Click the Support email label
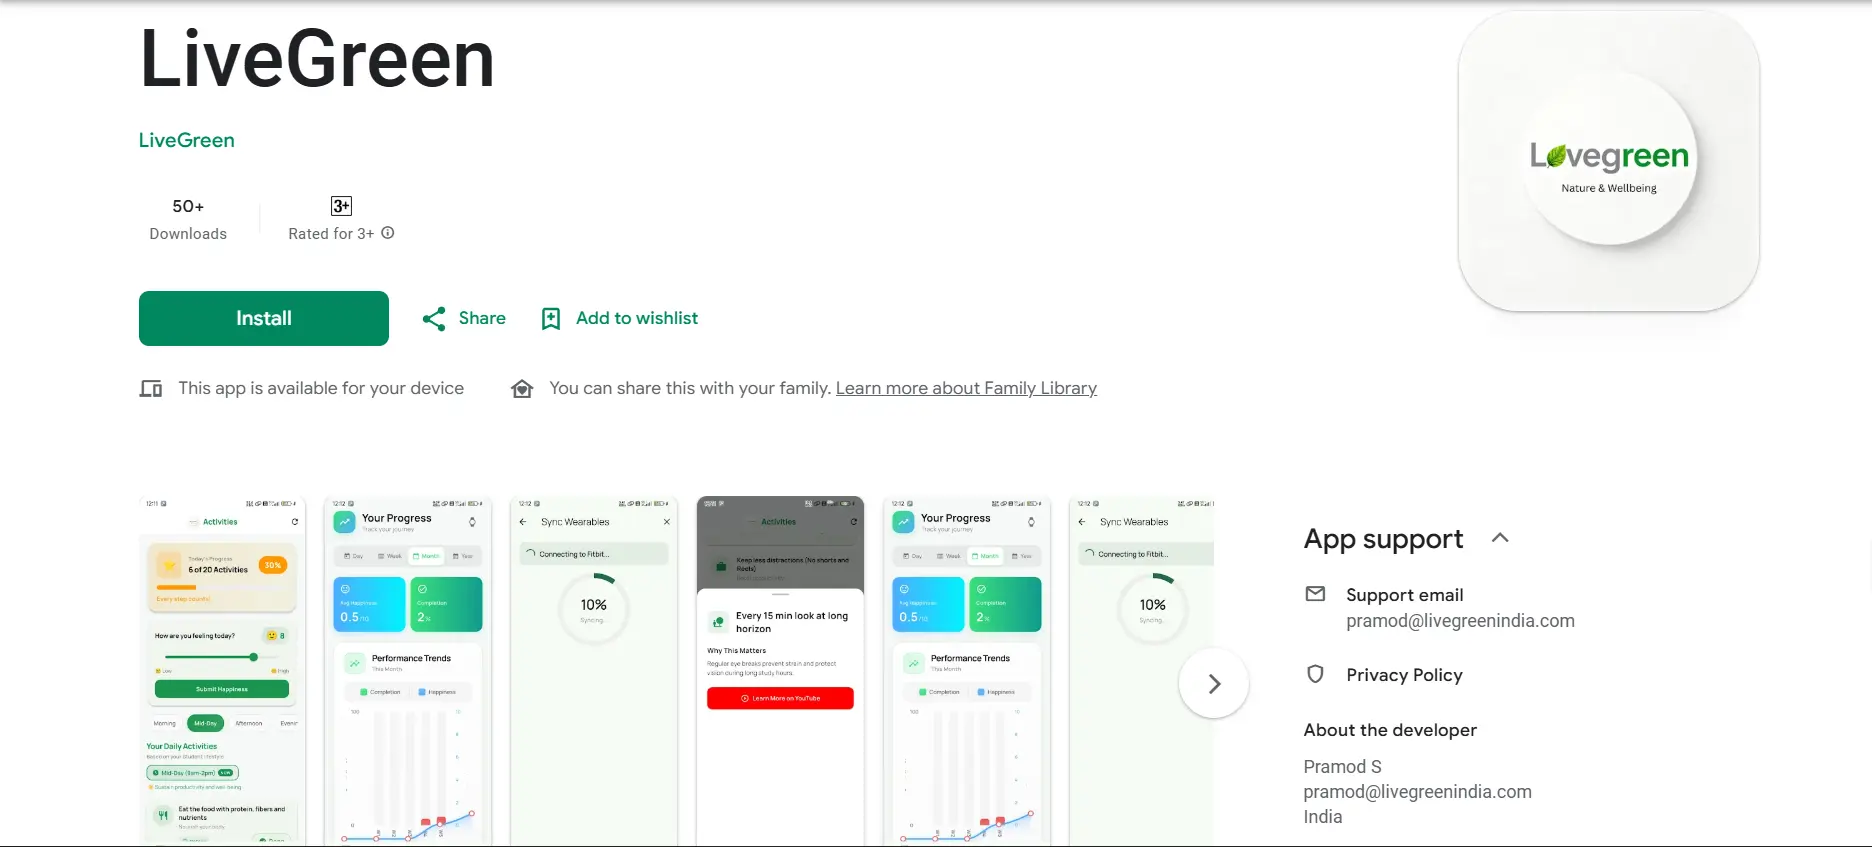Viewport: 1872px width, 847px height. [x=1405, y=595]
